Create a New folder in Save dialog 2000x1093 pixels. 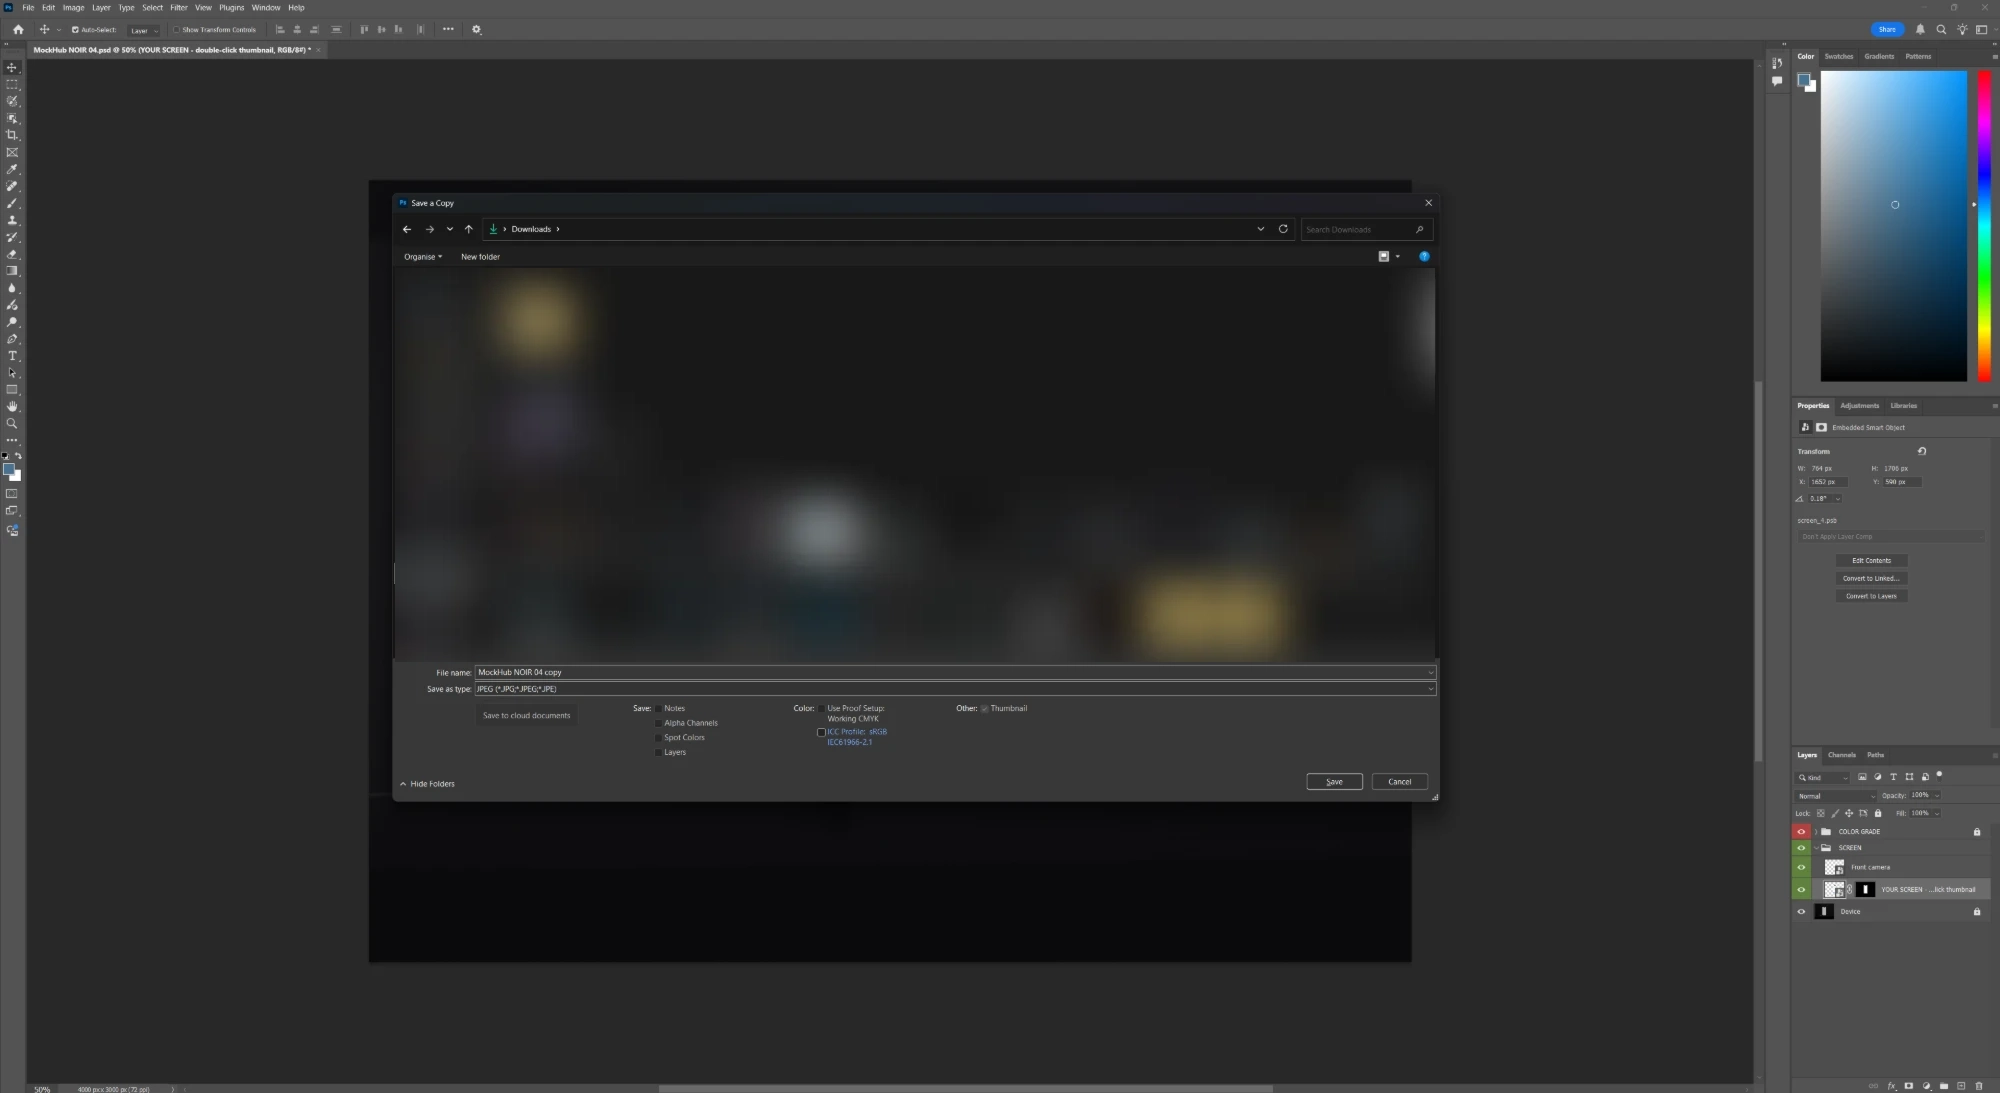pos(480,257)
